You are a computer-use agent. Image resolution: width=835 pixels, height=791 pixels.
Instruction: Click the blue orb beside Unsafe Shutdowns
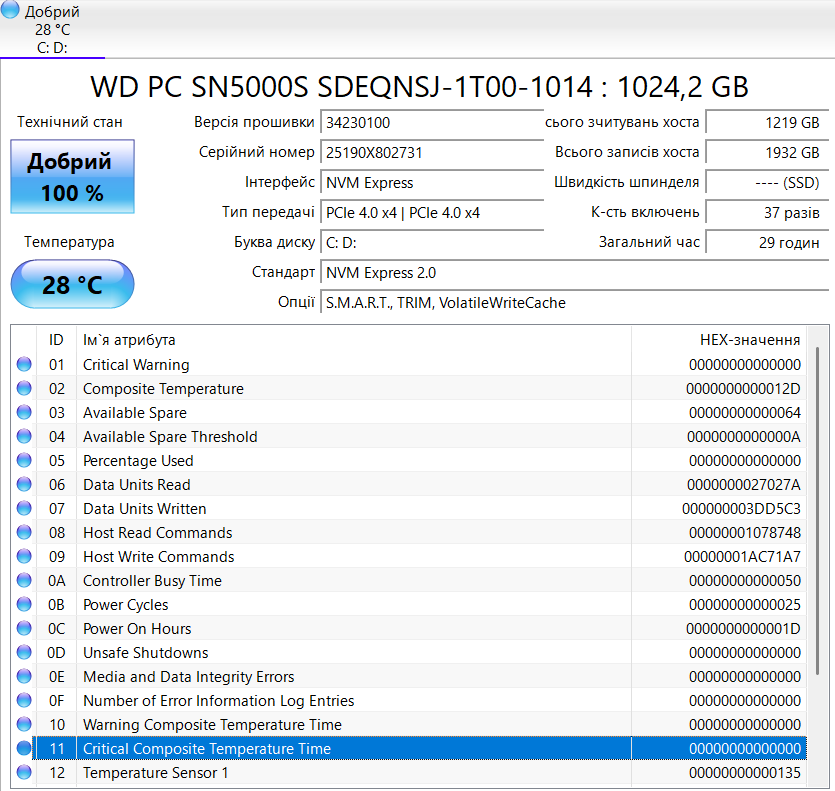(24, 653)
